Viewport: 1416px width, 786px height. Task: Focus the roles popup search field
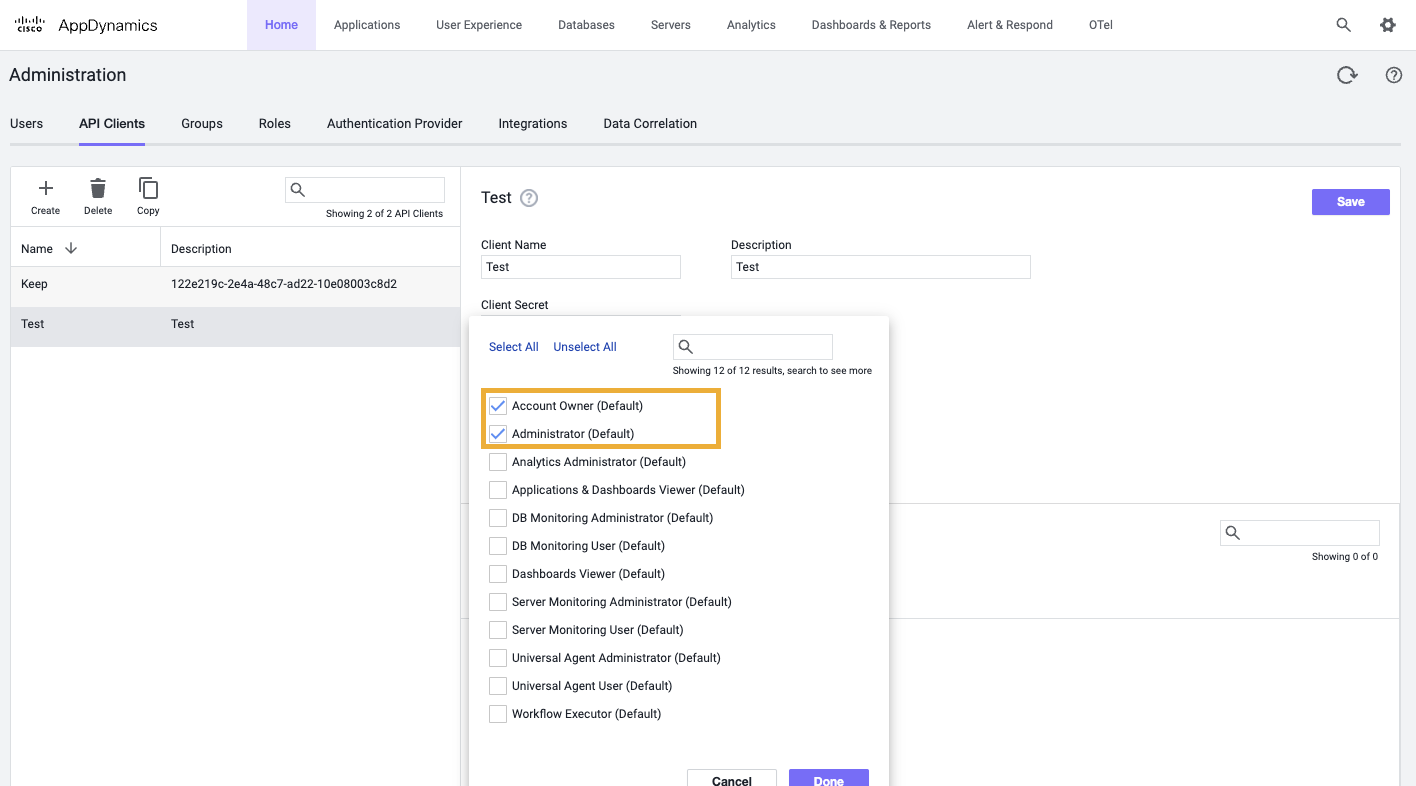[753, 347]
